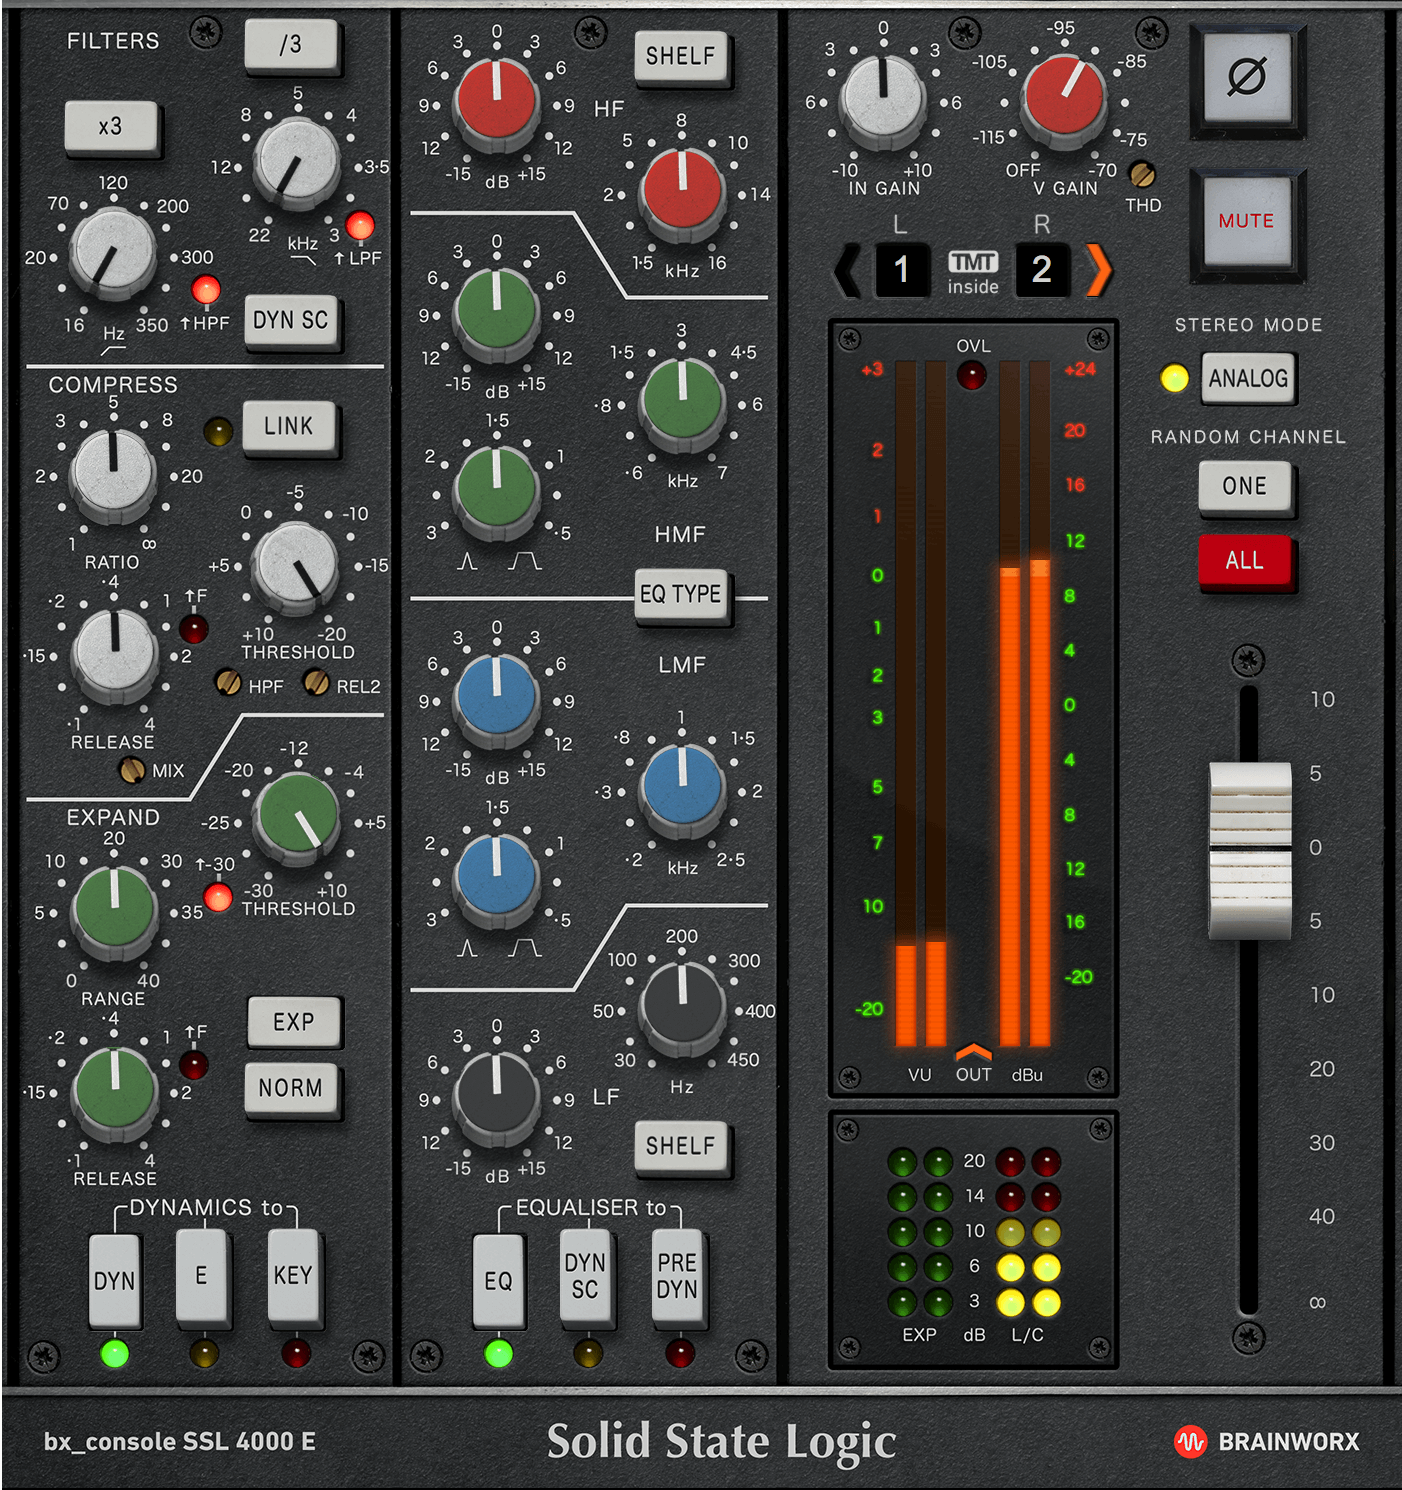1402x1490 pixels.
Task: Open the ANALOG stereo mode selector
Action: click(x=1248, y=380)
